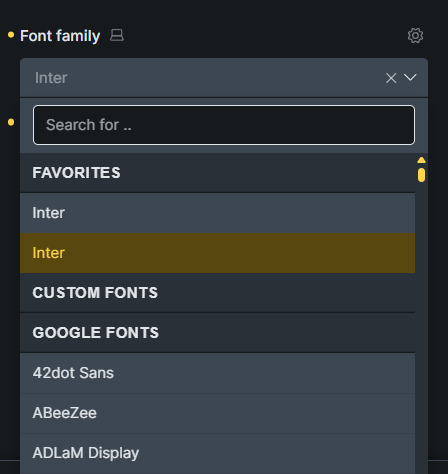Pick the 42dot Sans Google font
Image resolution: width=448 pixels, height=474 pixels.
coord(217,373)
